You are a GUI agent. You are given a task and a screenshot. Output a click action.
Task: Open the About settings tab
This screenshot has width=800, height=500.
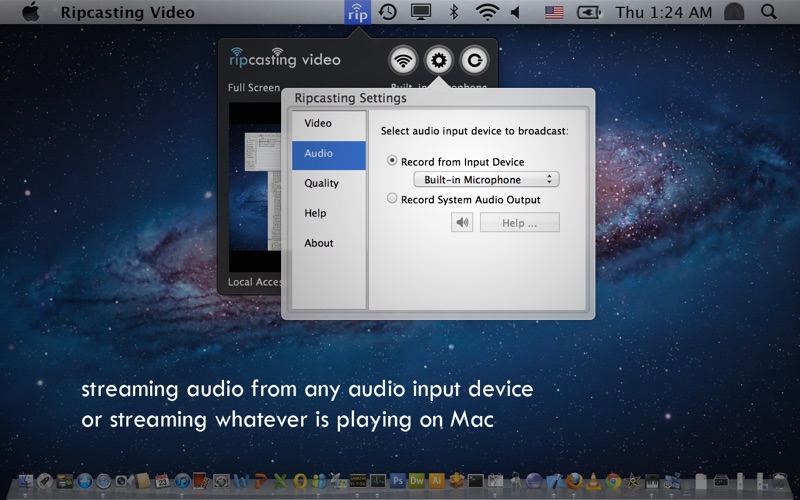(329, 243)
